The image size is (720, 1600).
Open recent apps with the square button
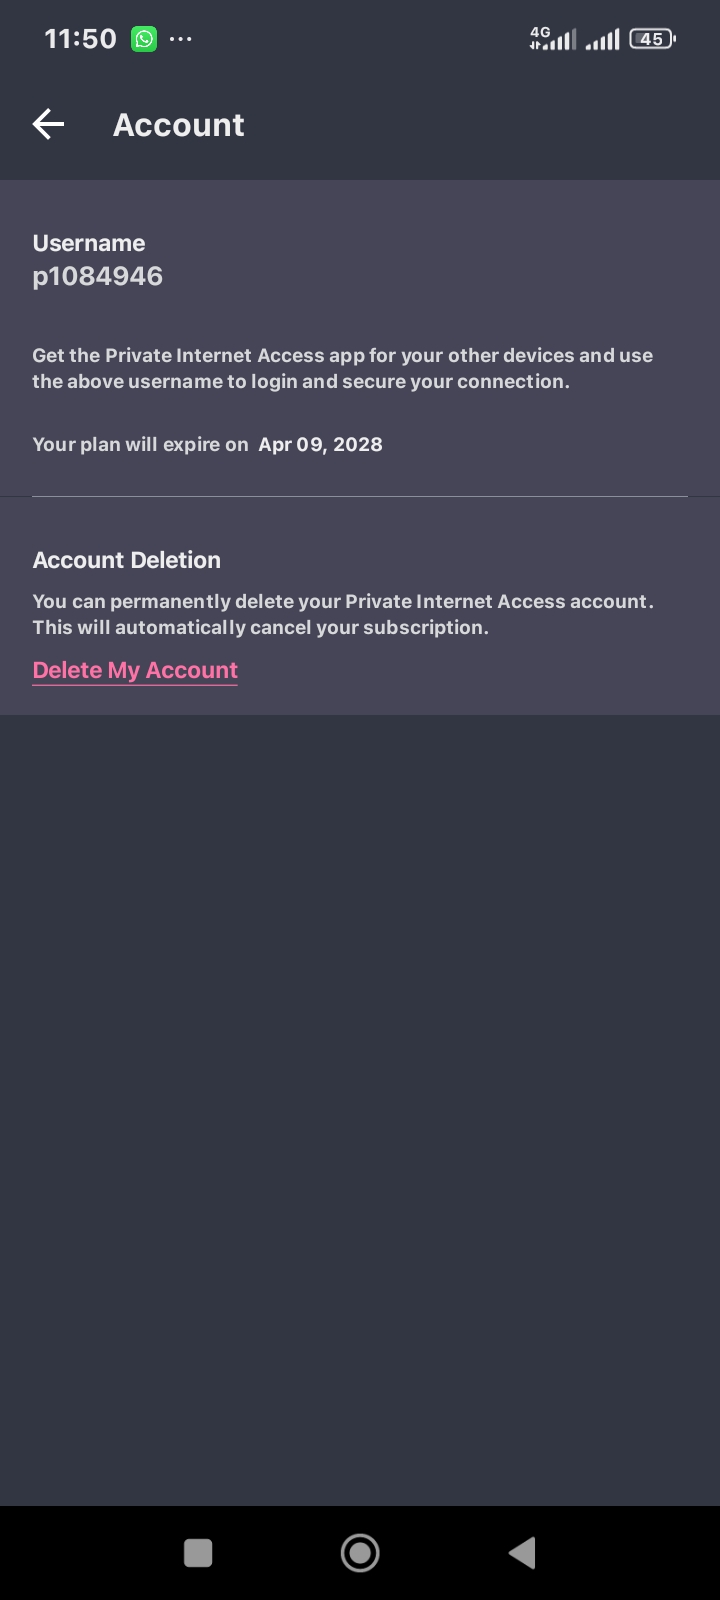tap(198, 1553)
